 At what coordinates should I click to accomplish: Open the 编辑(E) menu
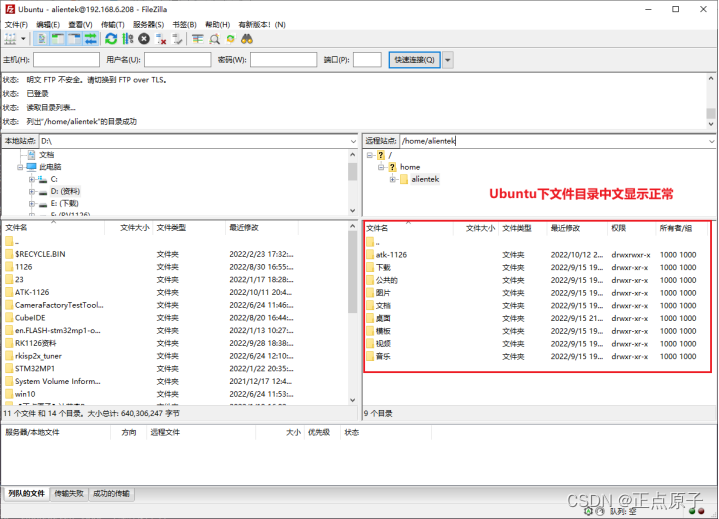48,24
